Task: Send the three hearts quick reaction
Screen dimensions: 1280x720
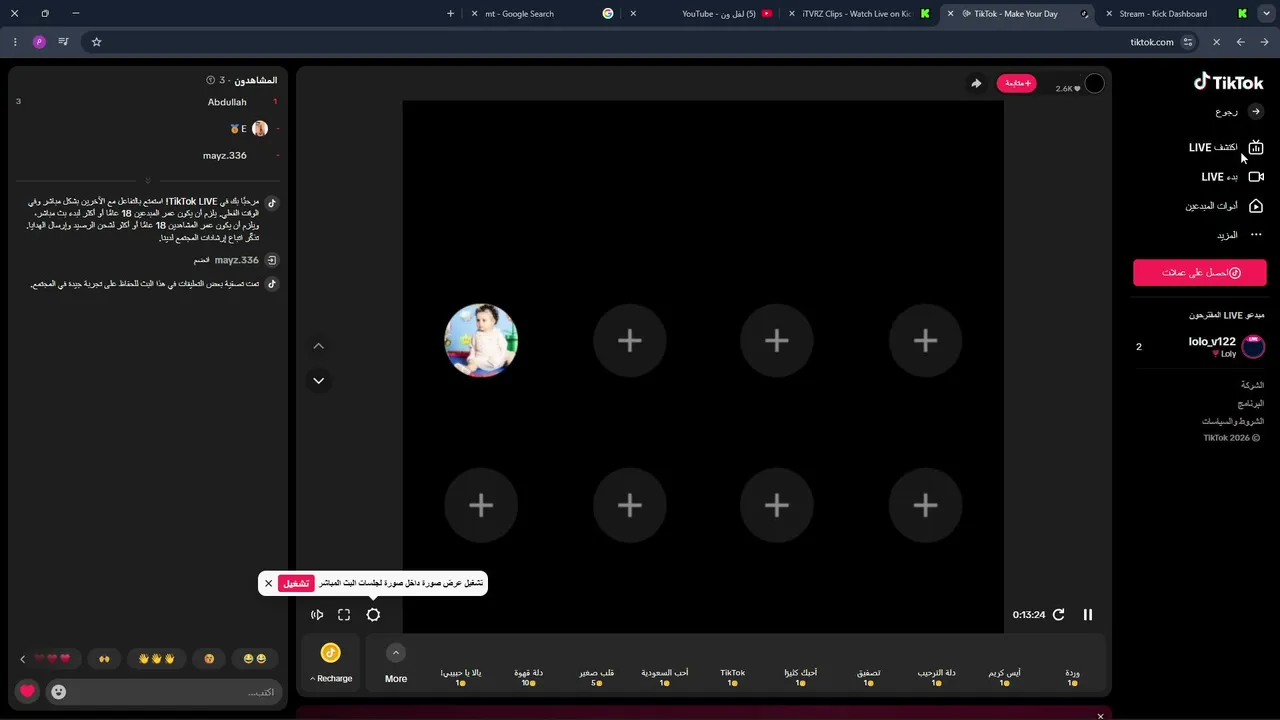Action: click(53, 659)
